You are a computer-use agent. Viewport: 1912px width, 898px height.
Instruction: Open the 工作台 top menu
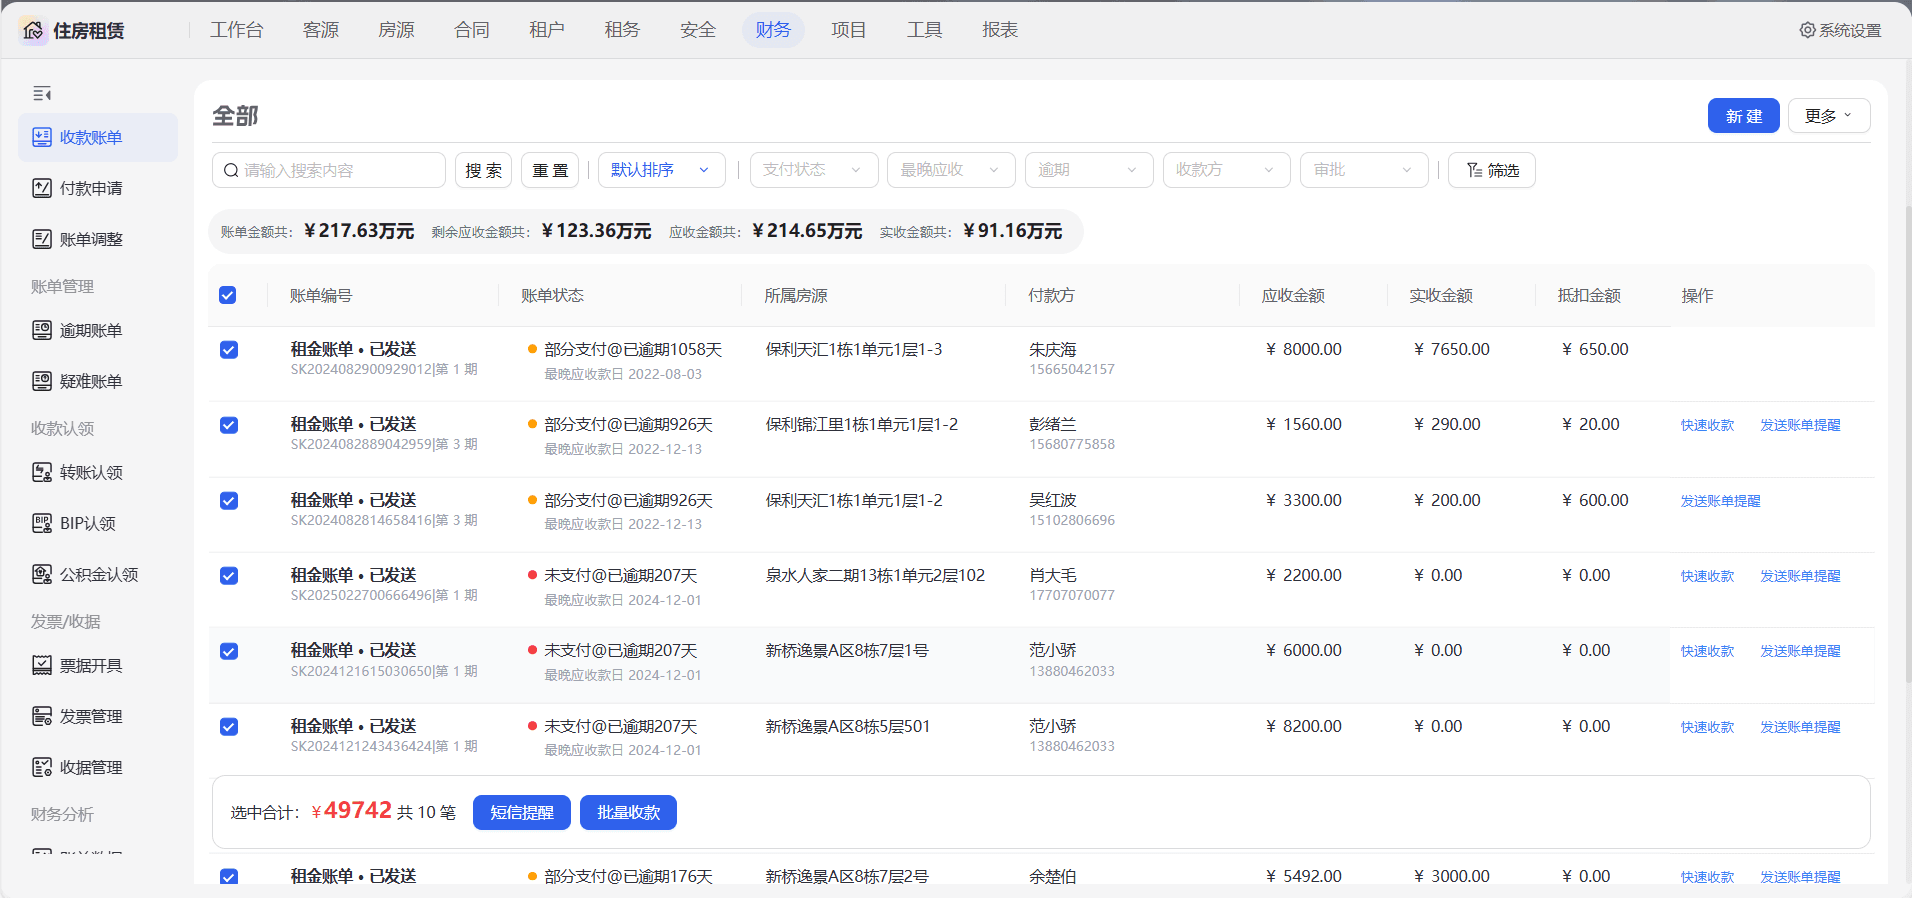(x=237, y=30)
